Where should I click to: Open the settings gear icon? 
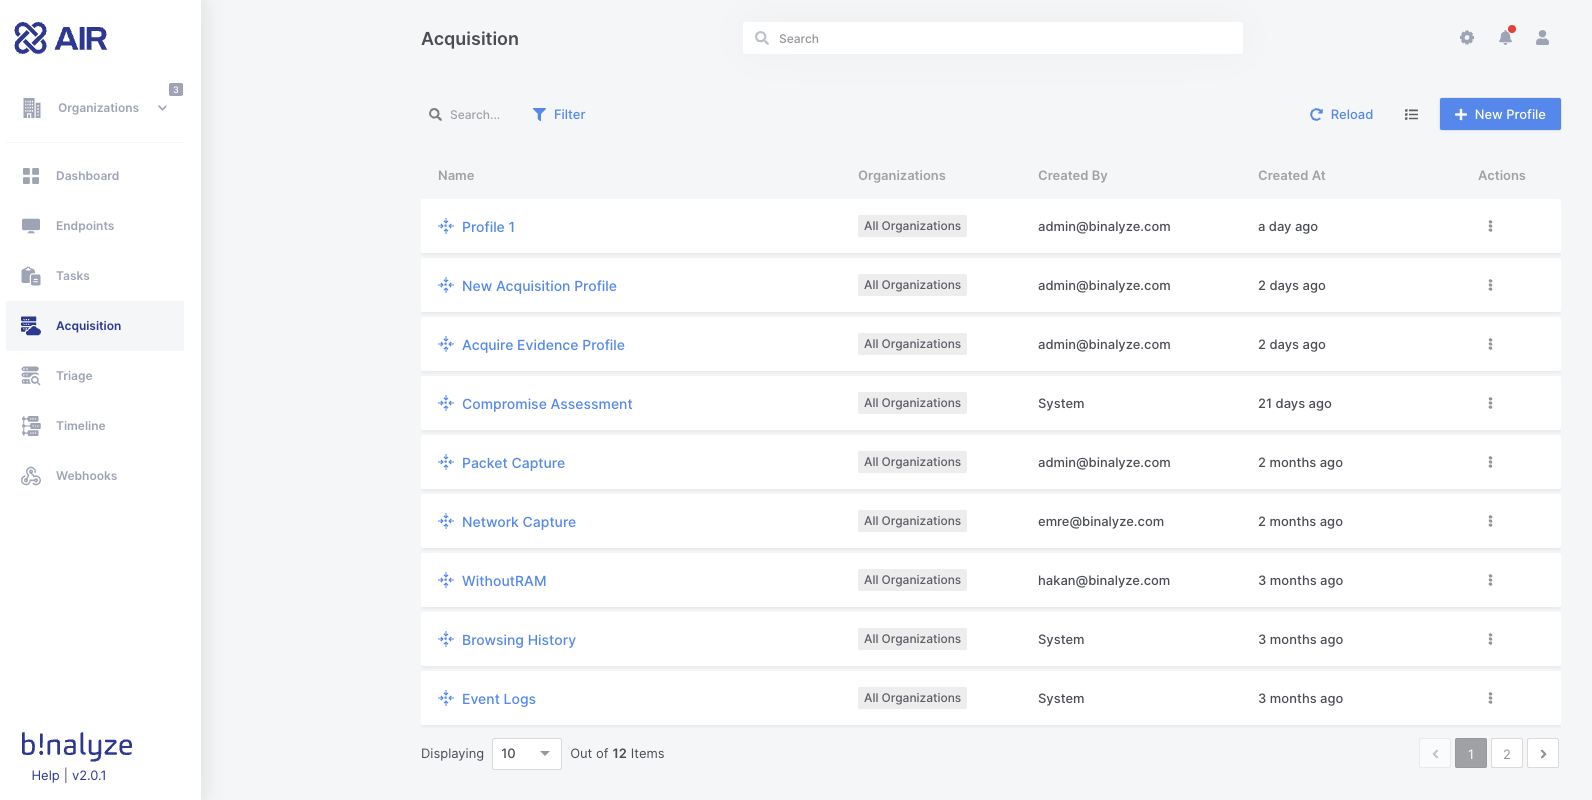[x=1466, y=38]
